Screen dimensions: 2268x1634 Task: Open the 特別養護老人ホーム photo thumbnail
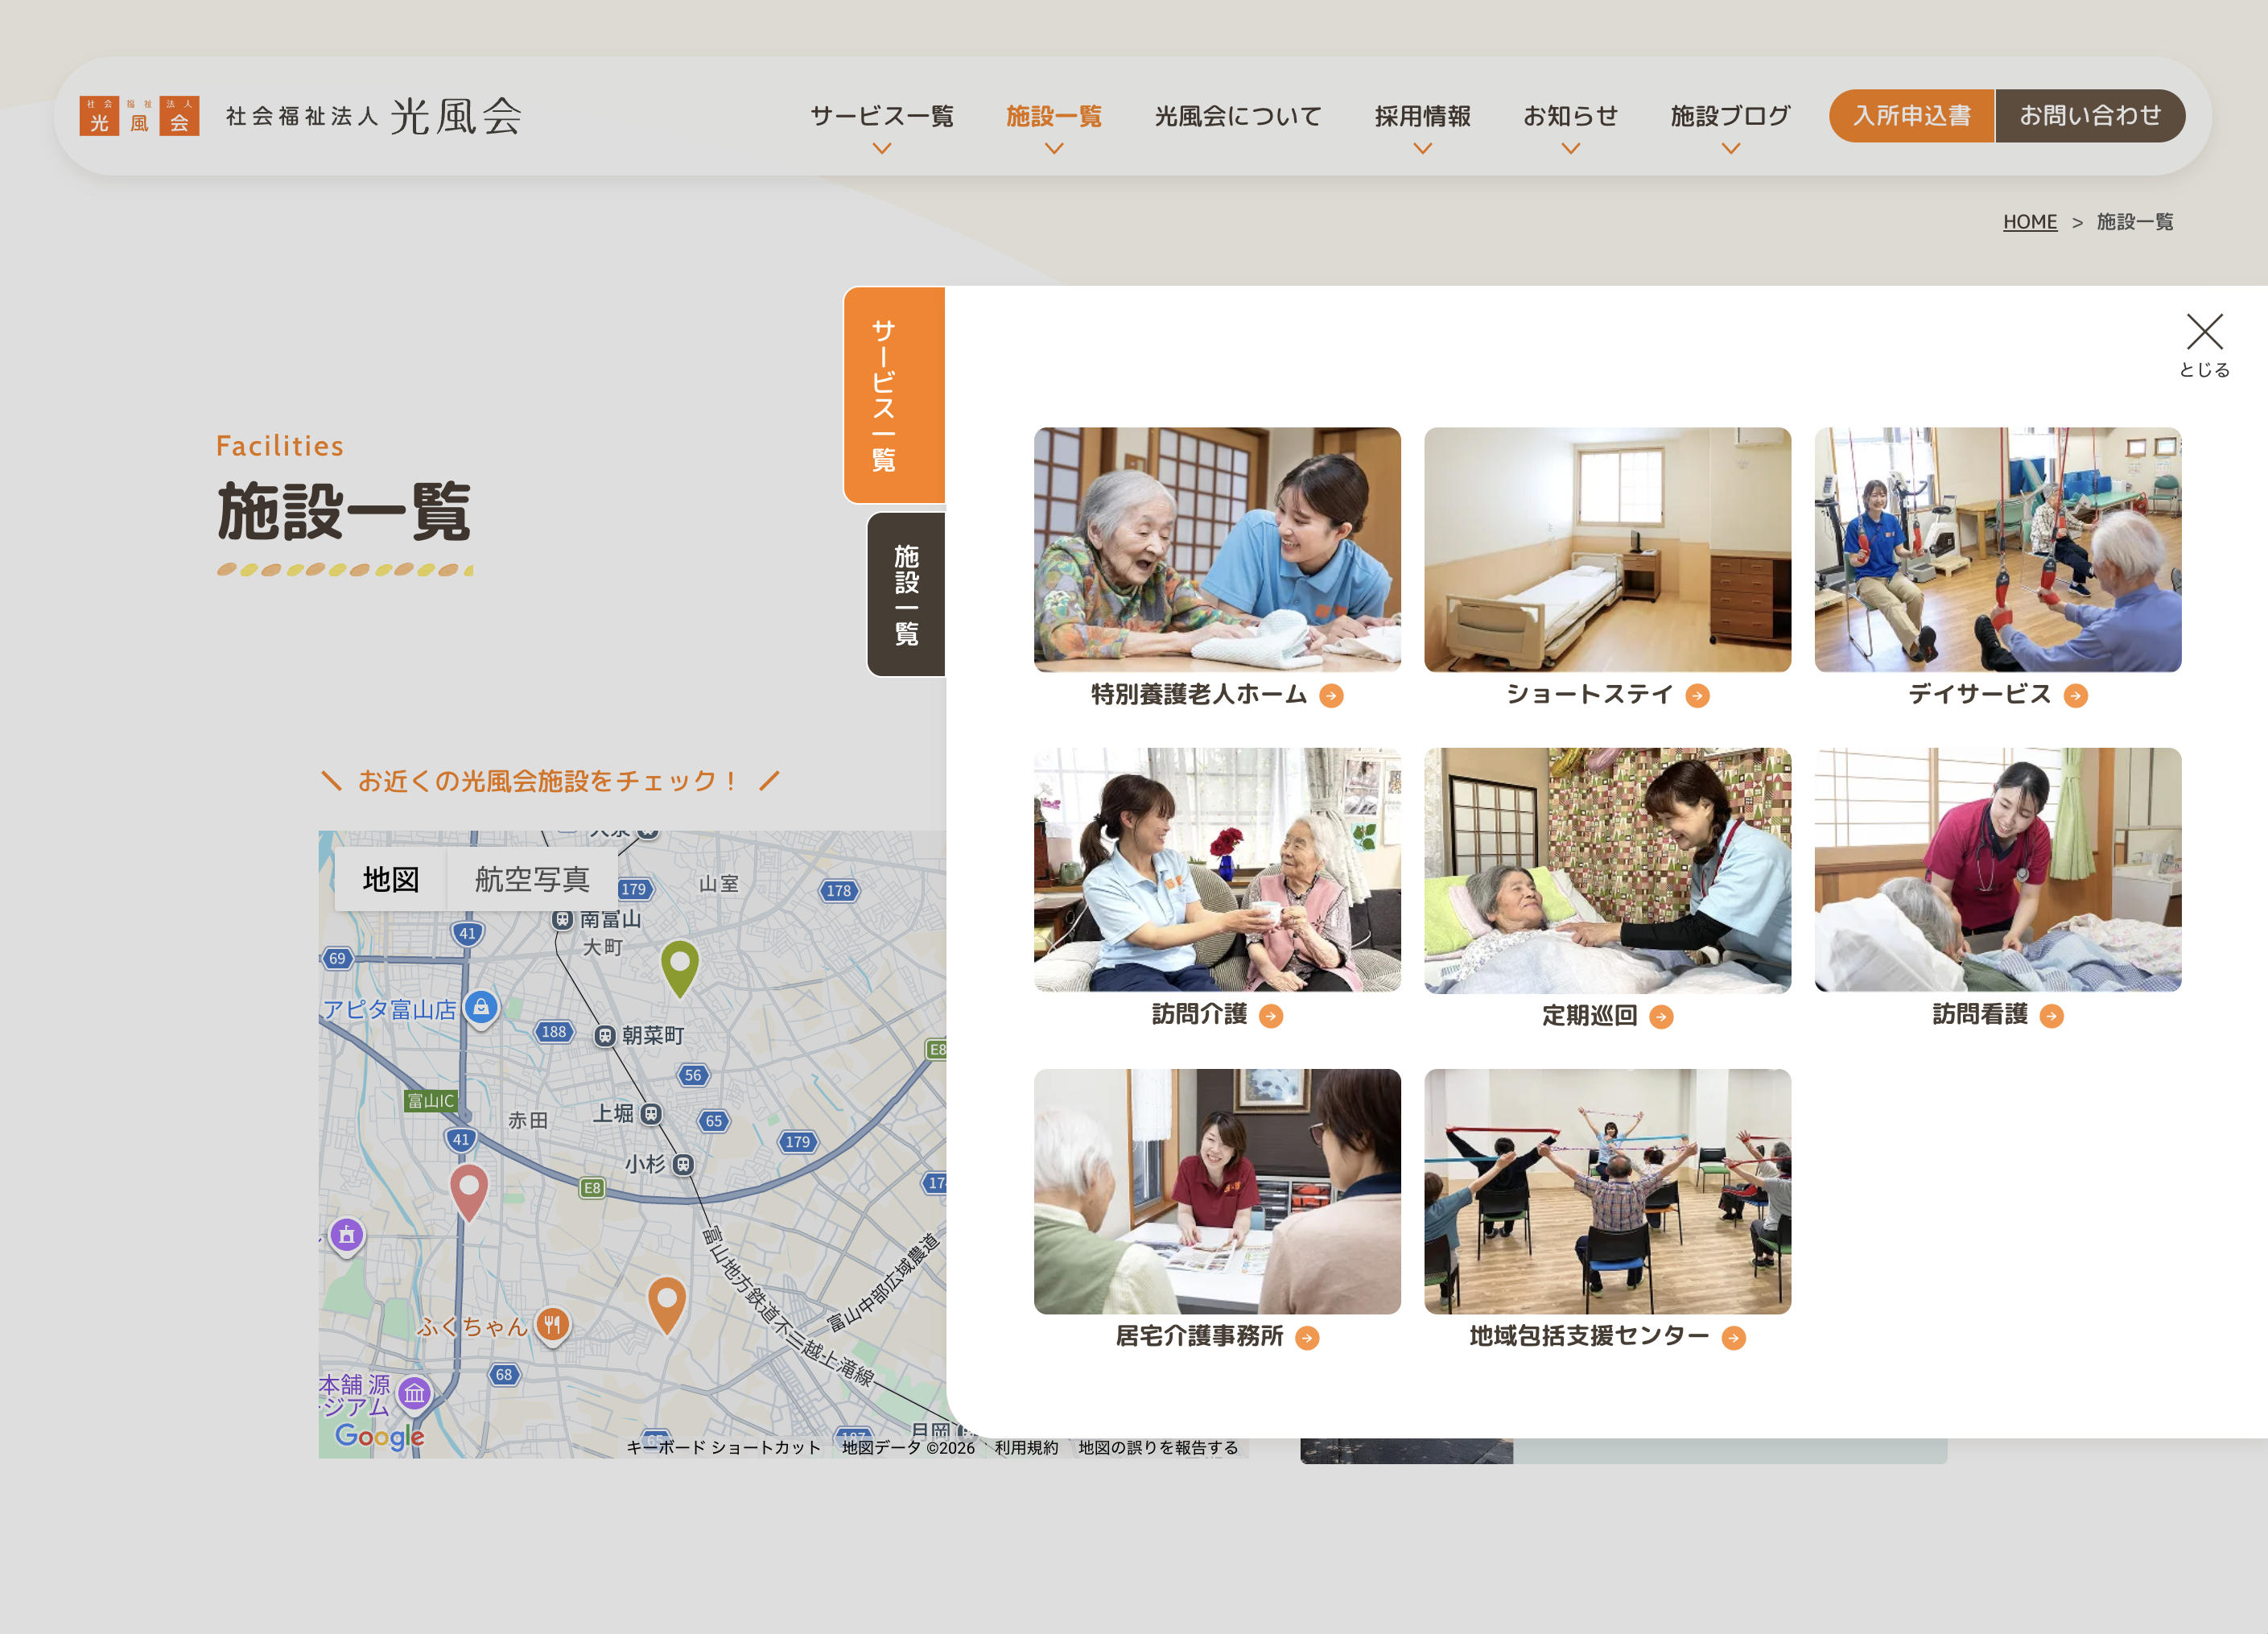[1217, 550]
